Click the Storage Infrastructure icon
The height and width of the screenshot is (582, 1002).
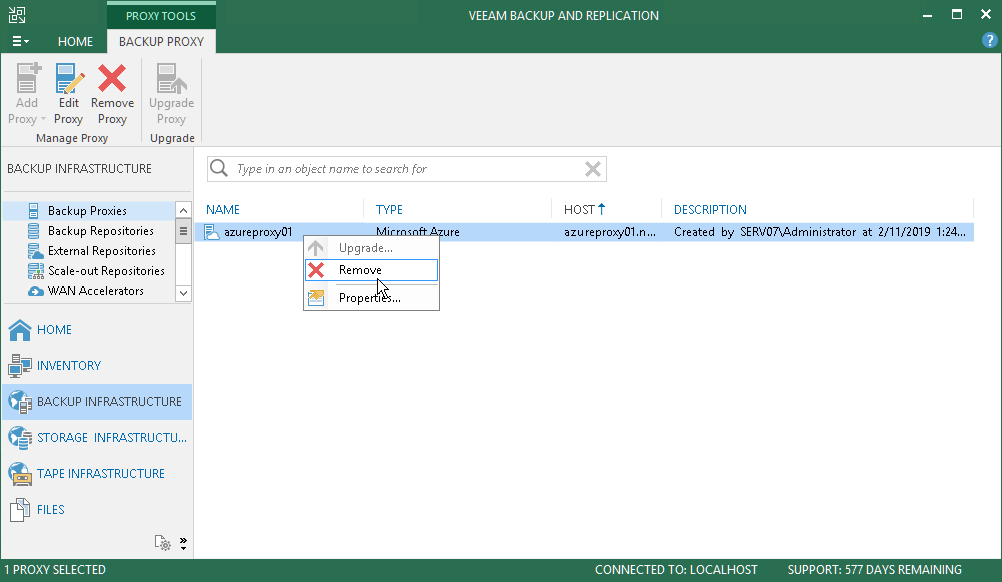pos(20,438)
